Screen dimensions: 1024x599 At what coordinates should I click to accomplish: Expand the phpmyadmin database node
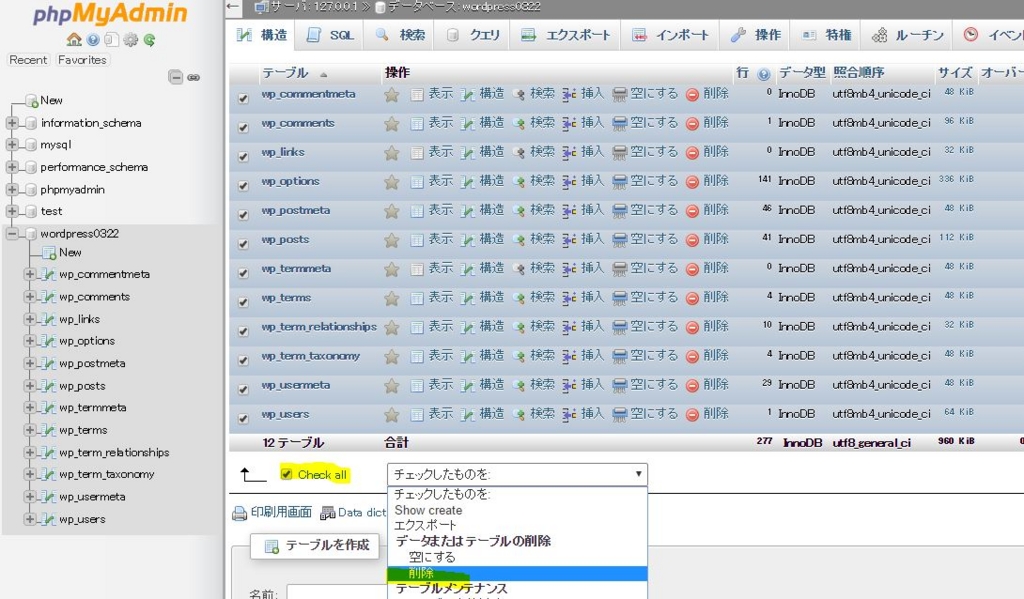click(x=12, y=189)
